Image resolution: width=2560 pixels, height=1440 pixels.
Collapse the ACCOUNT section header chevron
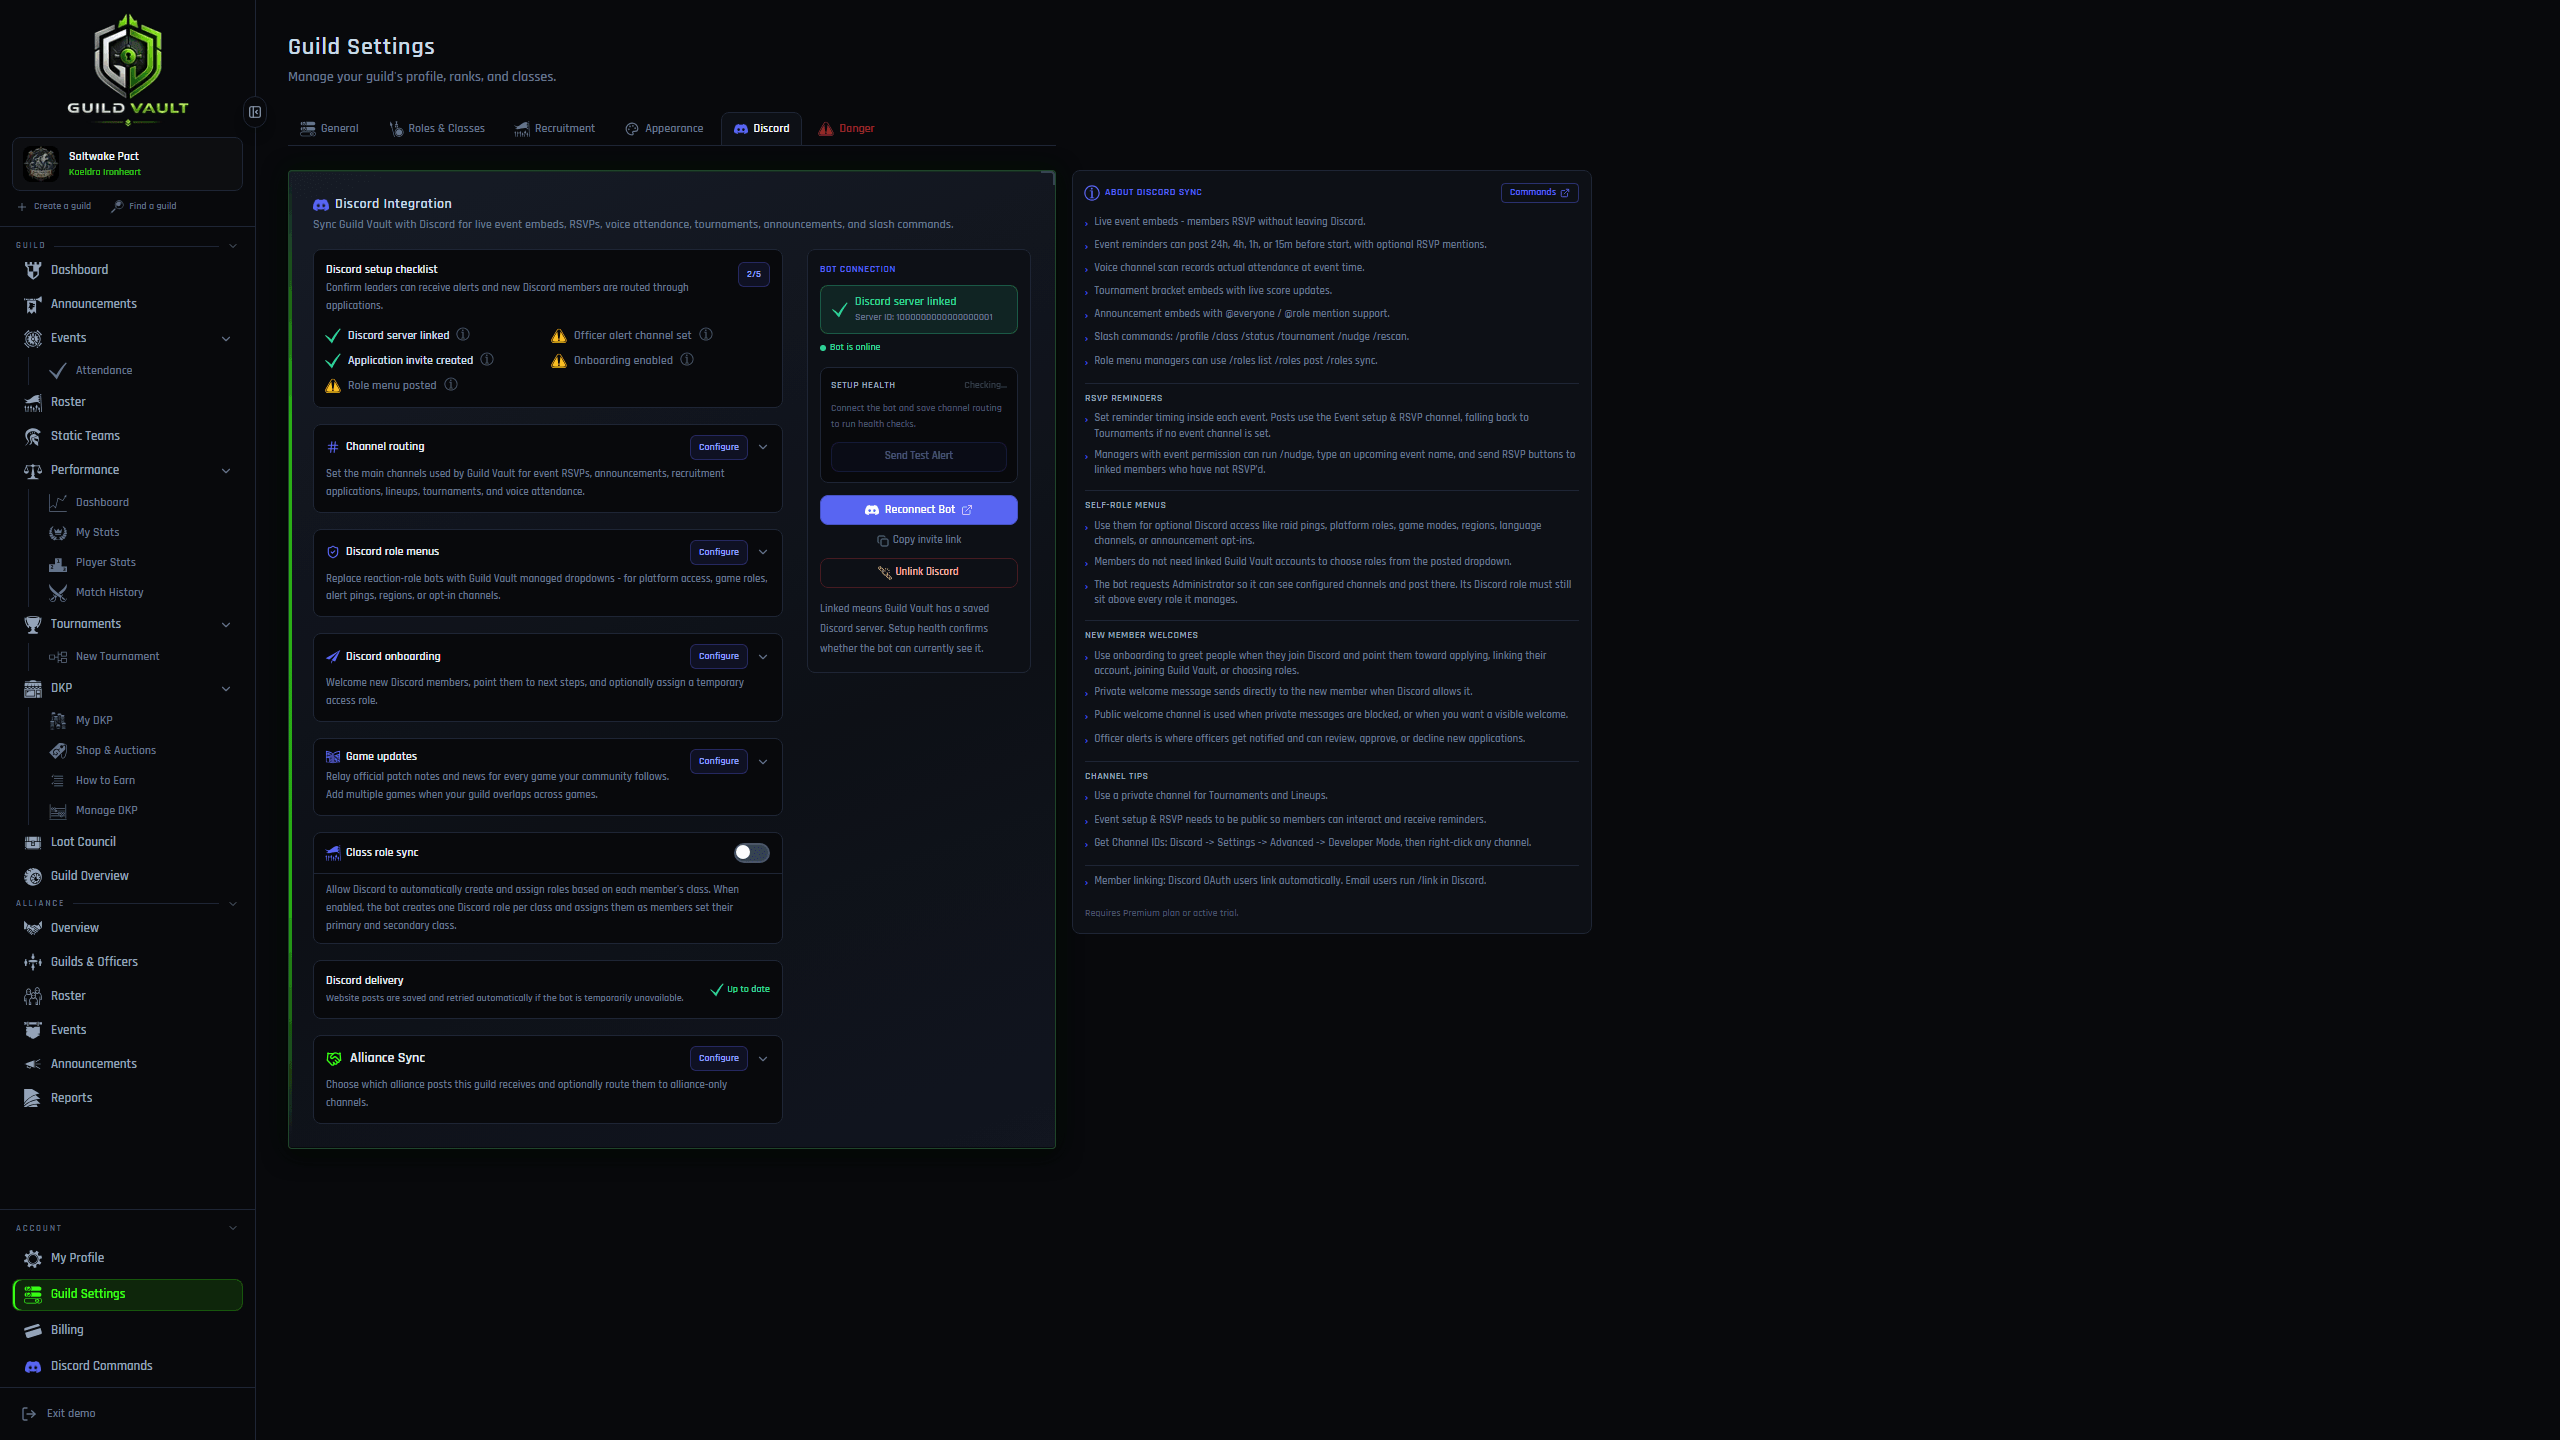233,1228
